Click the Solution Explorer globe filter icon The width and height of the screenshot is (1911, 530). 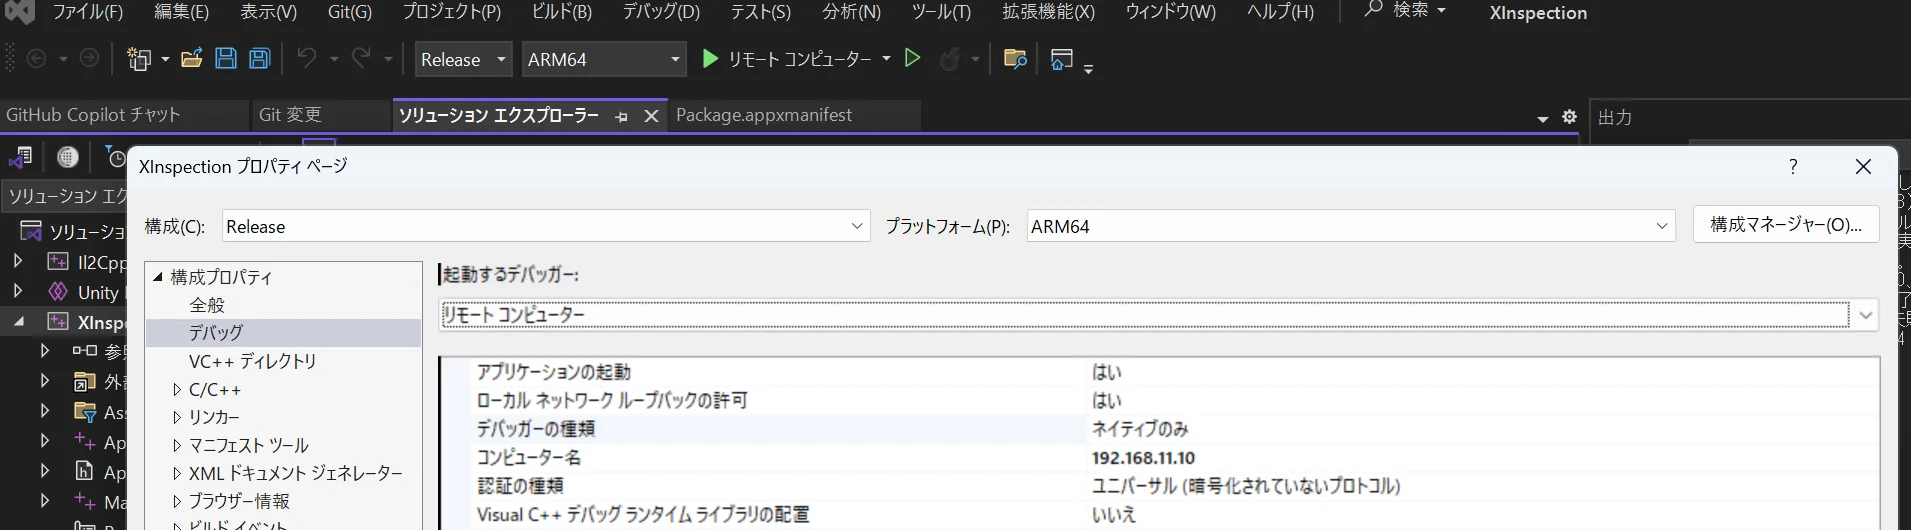[68, 157]
